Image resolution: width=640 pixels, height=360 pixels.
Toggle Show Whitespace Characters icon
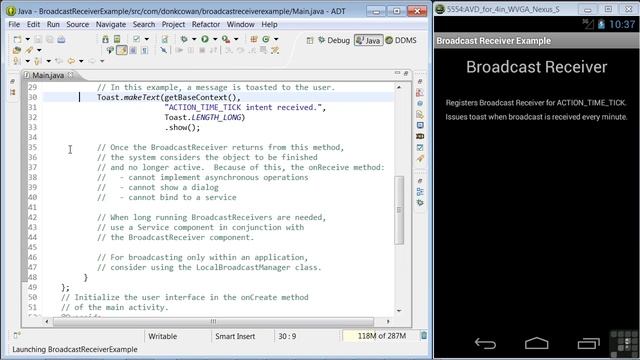pyautogui.click(x=145, y=50)
